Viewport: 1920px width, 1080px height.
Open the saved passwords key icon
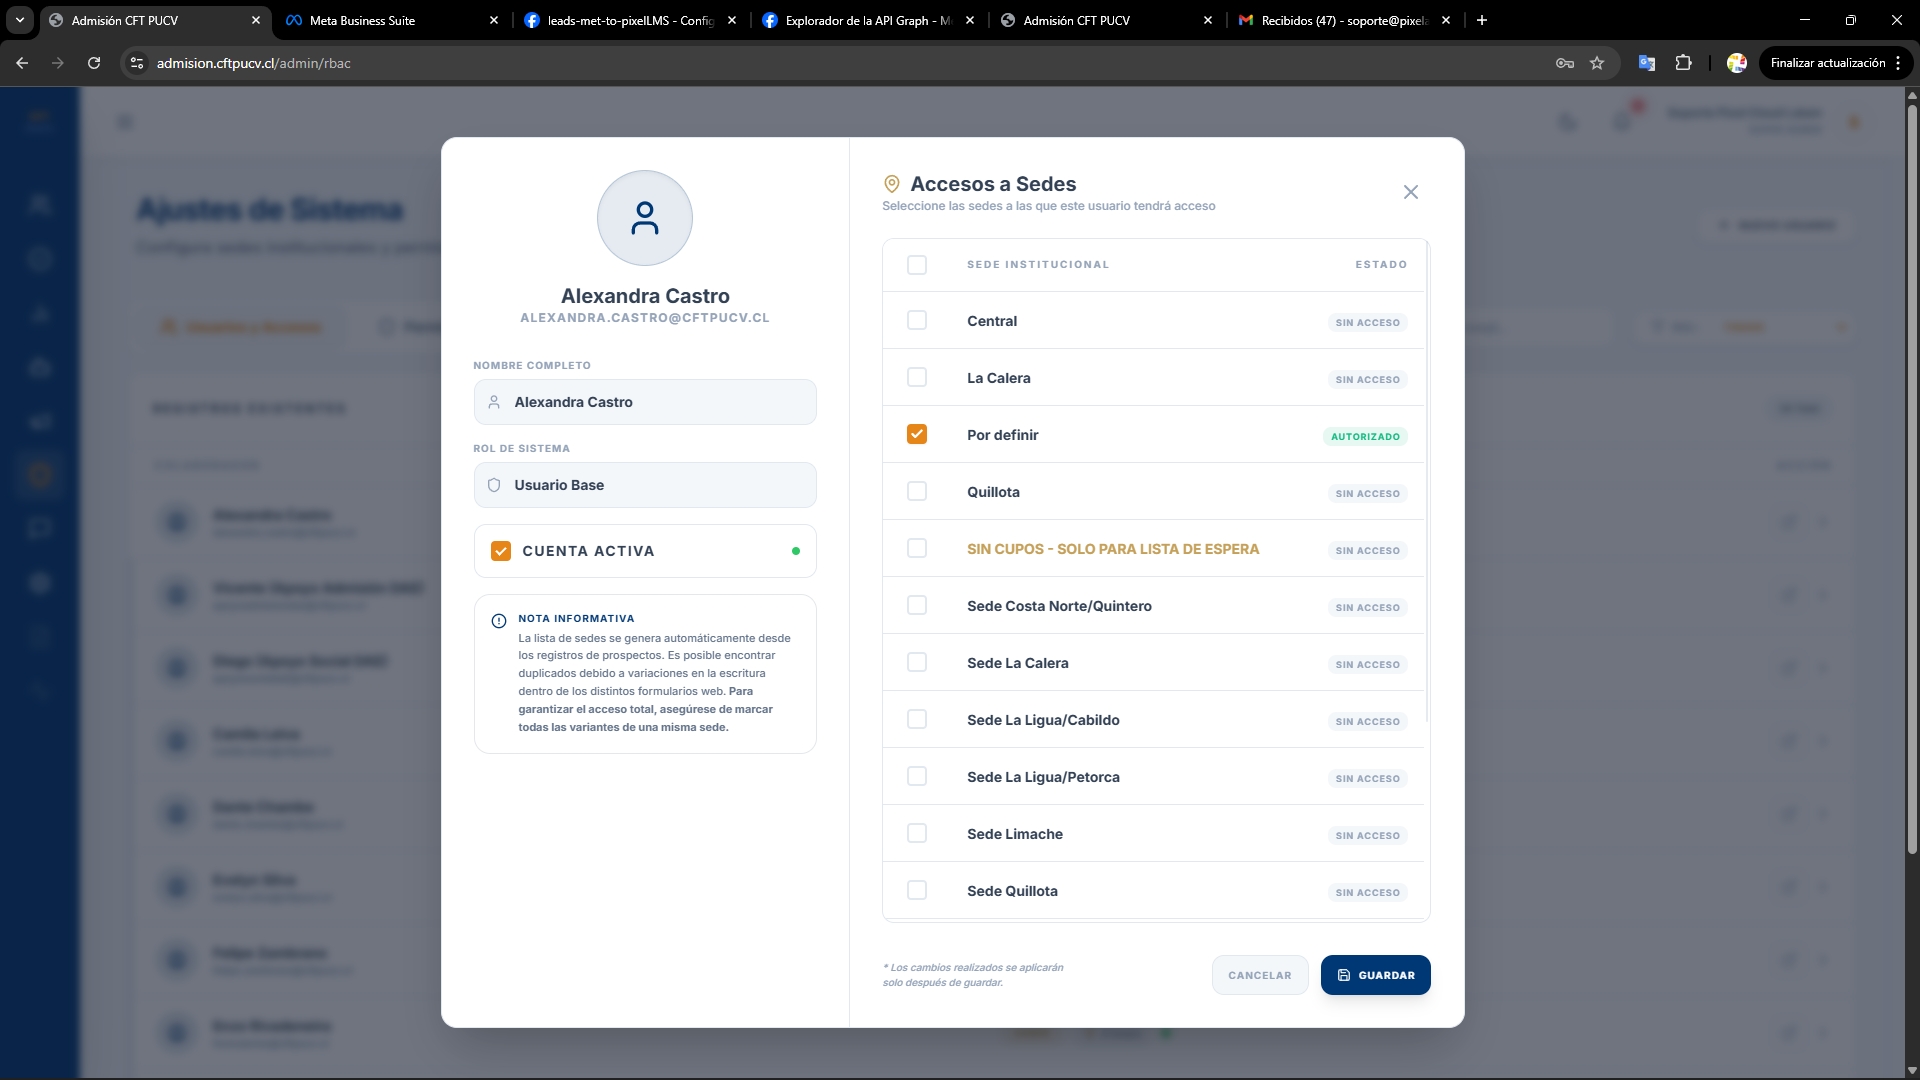point(1565,63)
